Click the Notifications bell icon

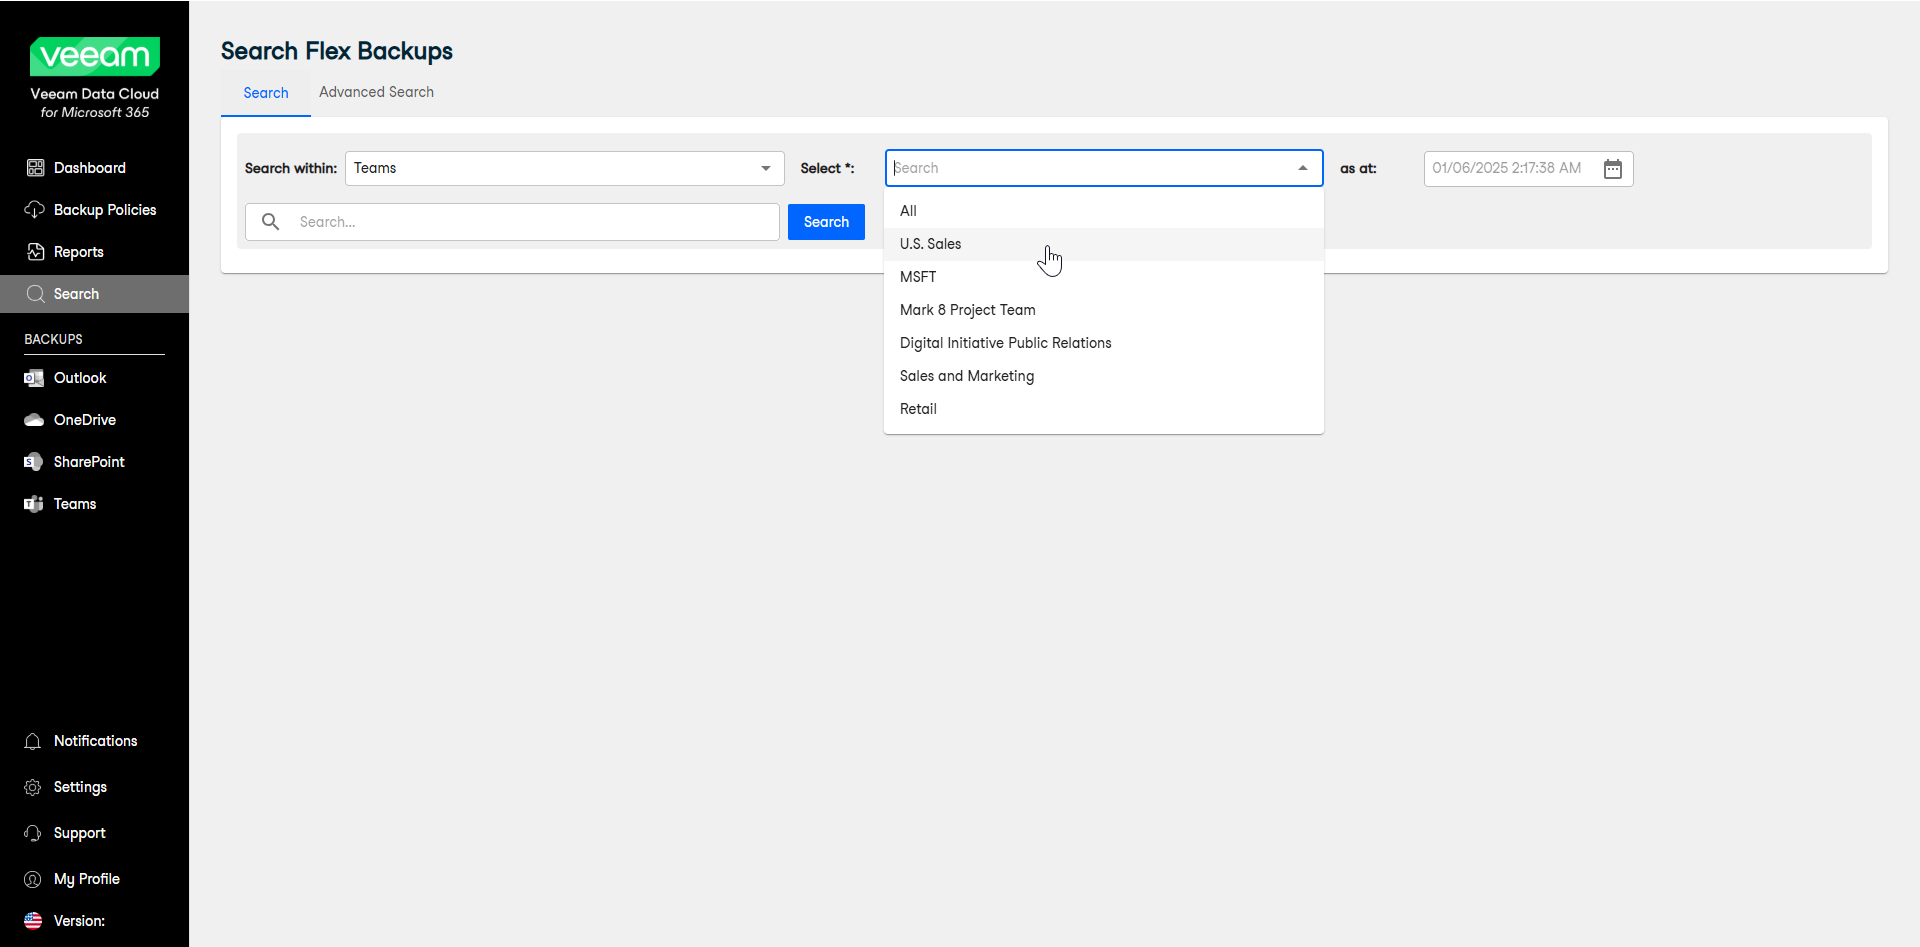point(33,741)
